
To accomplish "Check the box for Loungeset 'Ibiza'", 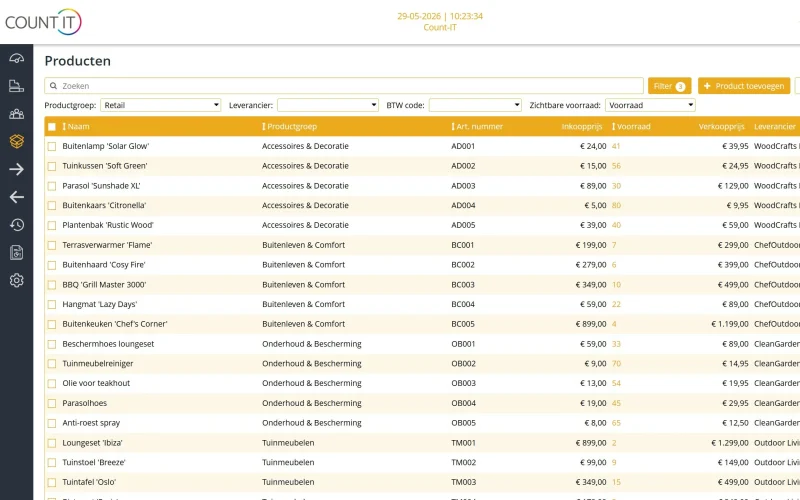I will click(52, 443).
